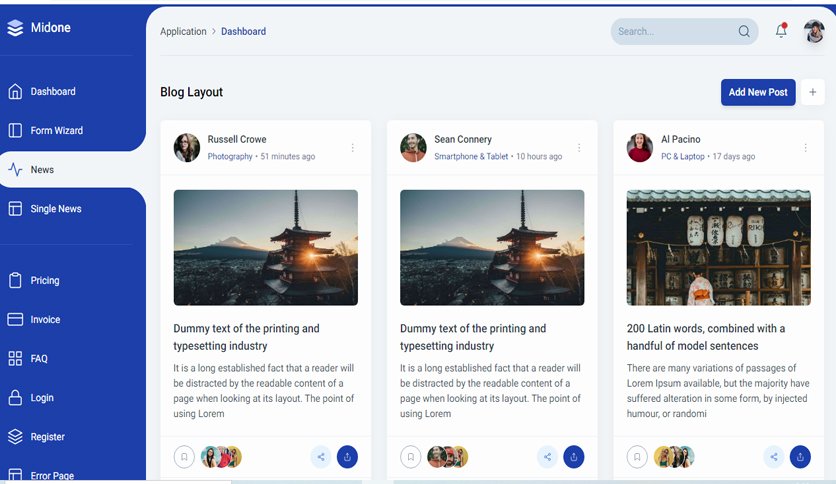Click the Register layers icon

pyautogui.click(x=15, y=437)
